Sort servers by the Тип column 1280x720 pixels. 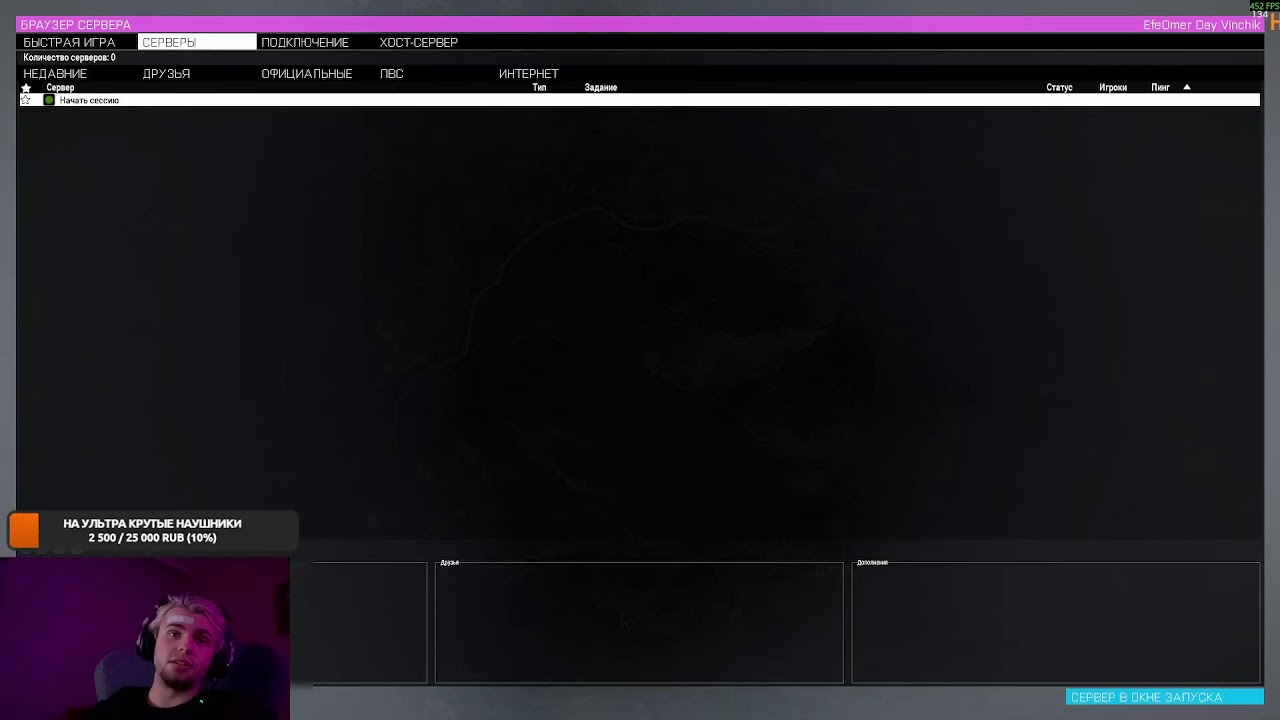[539, 88]
